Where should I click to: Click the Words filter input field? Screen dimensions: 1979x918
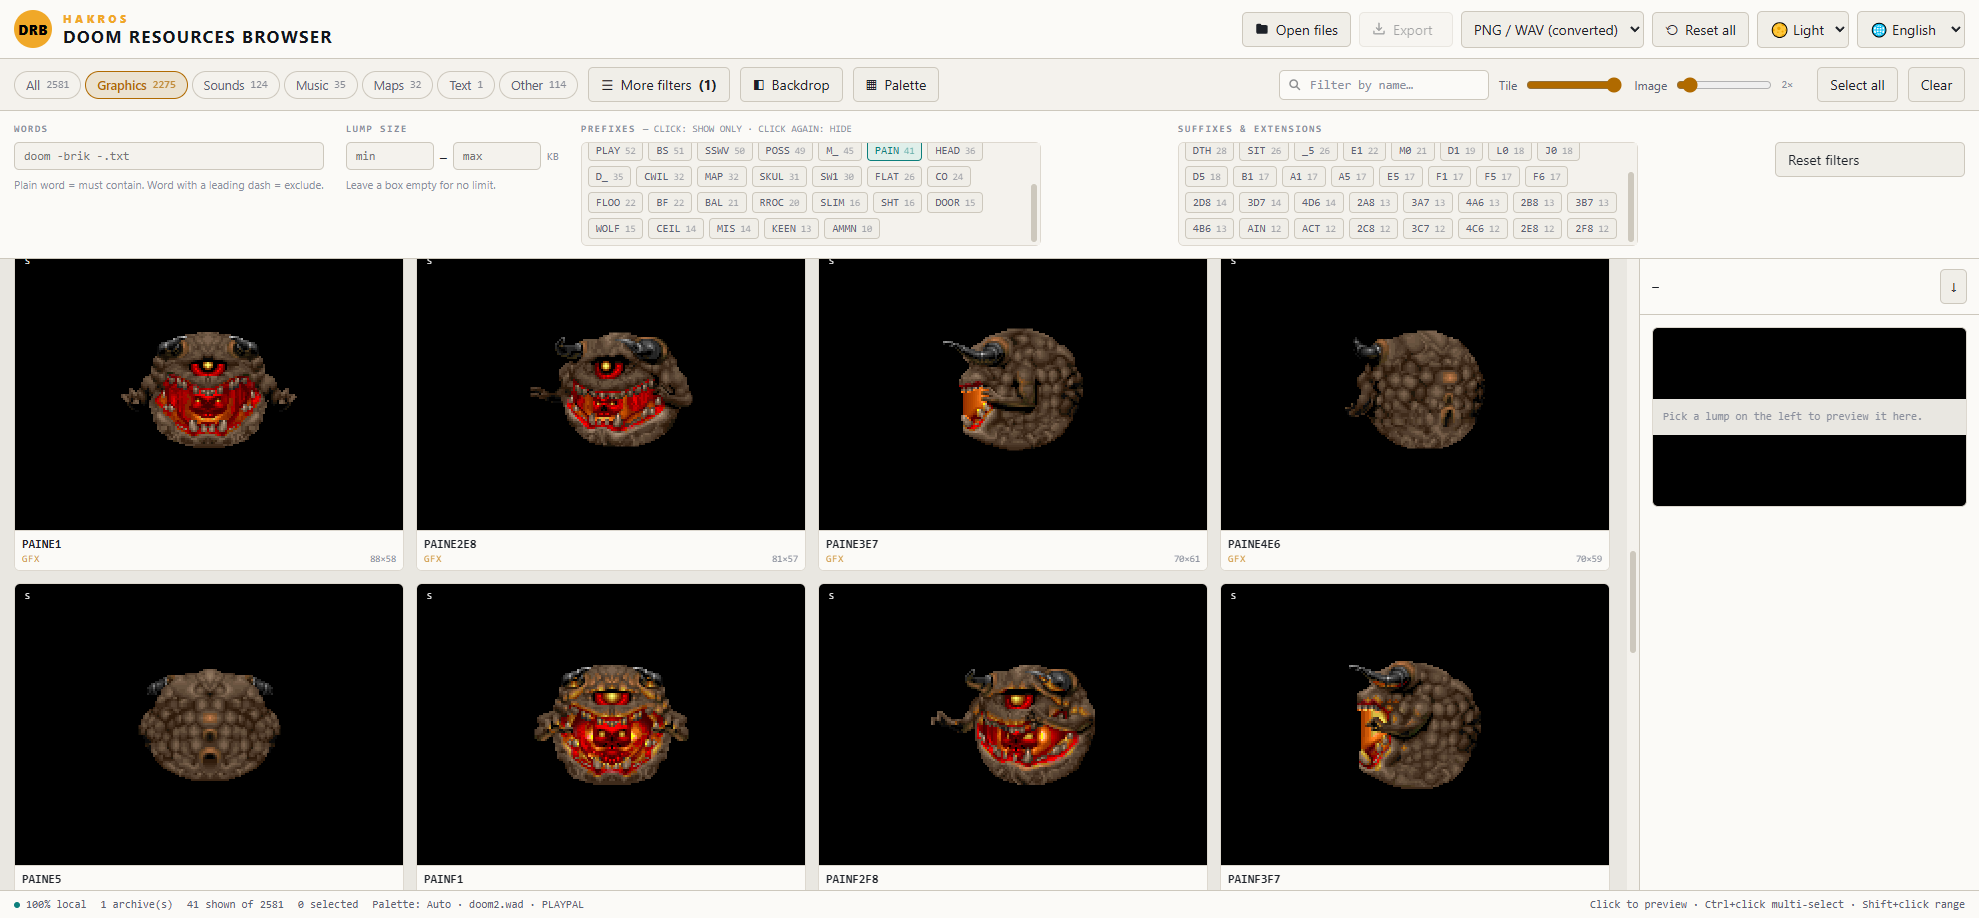pyautogui.click(x=169, y=156)
